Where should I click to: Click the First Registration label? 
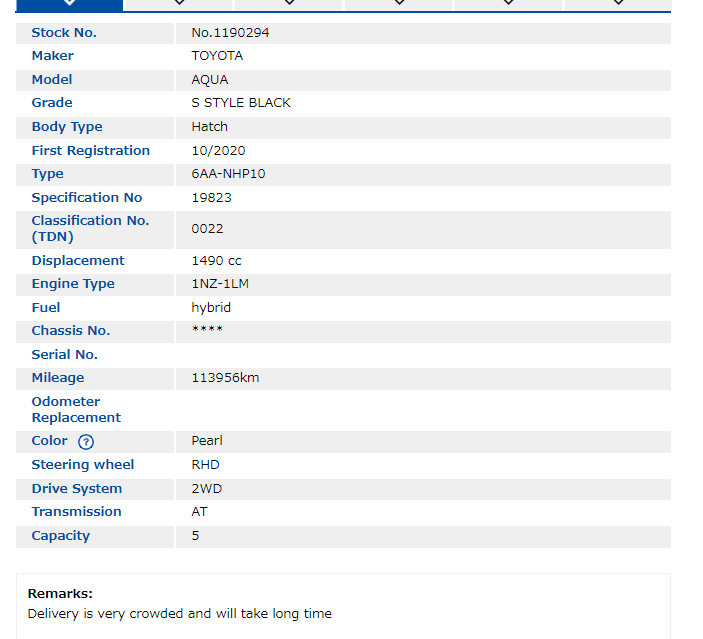click(90, 151)
